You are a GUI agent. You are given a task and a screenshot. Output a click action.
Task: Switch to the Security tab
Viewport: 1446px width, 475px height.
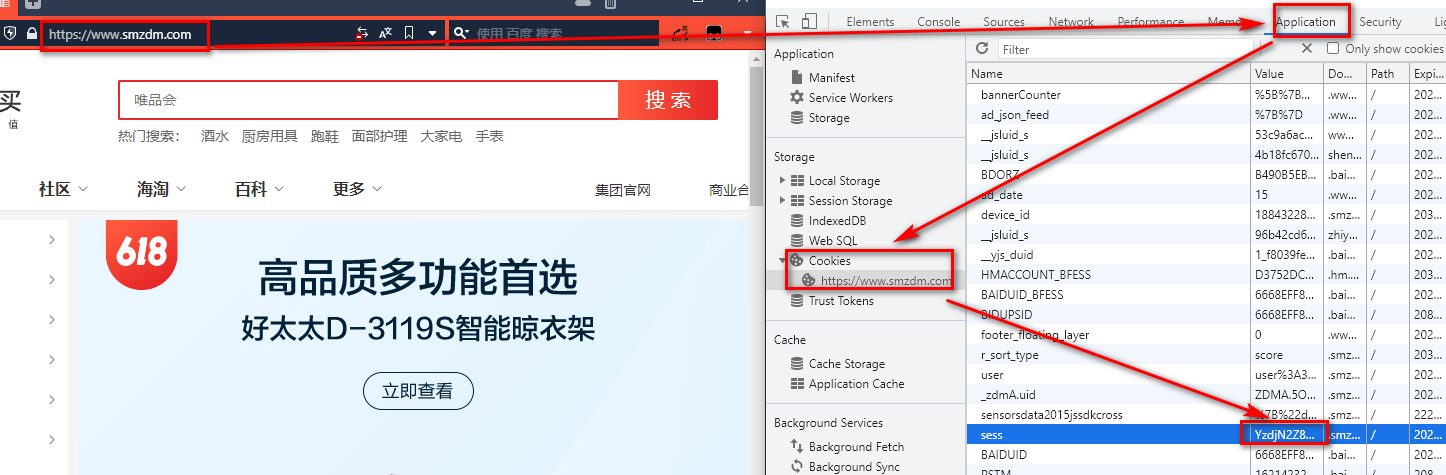click(1380, 22)
